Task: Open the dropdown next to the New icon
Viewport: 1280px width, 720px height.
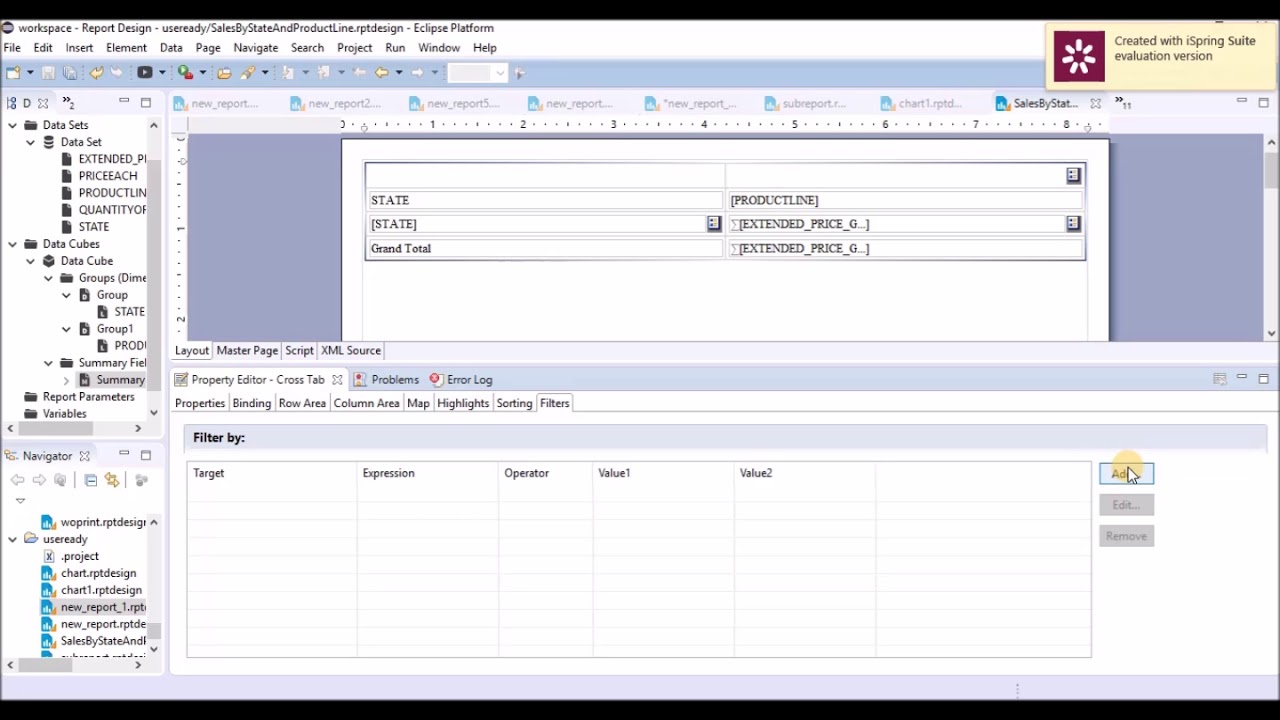Action: click(x=29, y=73)
